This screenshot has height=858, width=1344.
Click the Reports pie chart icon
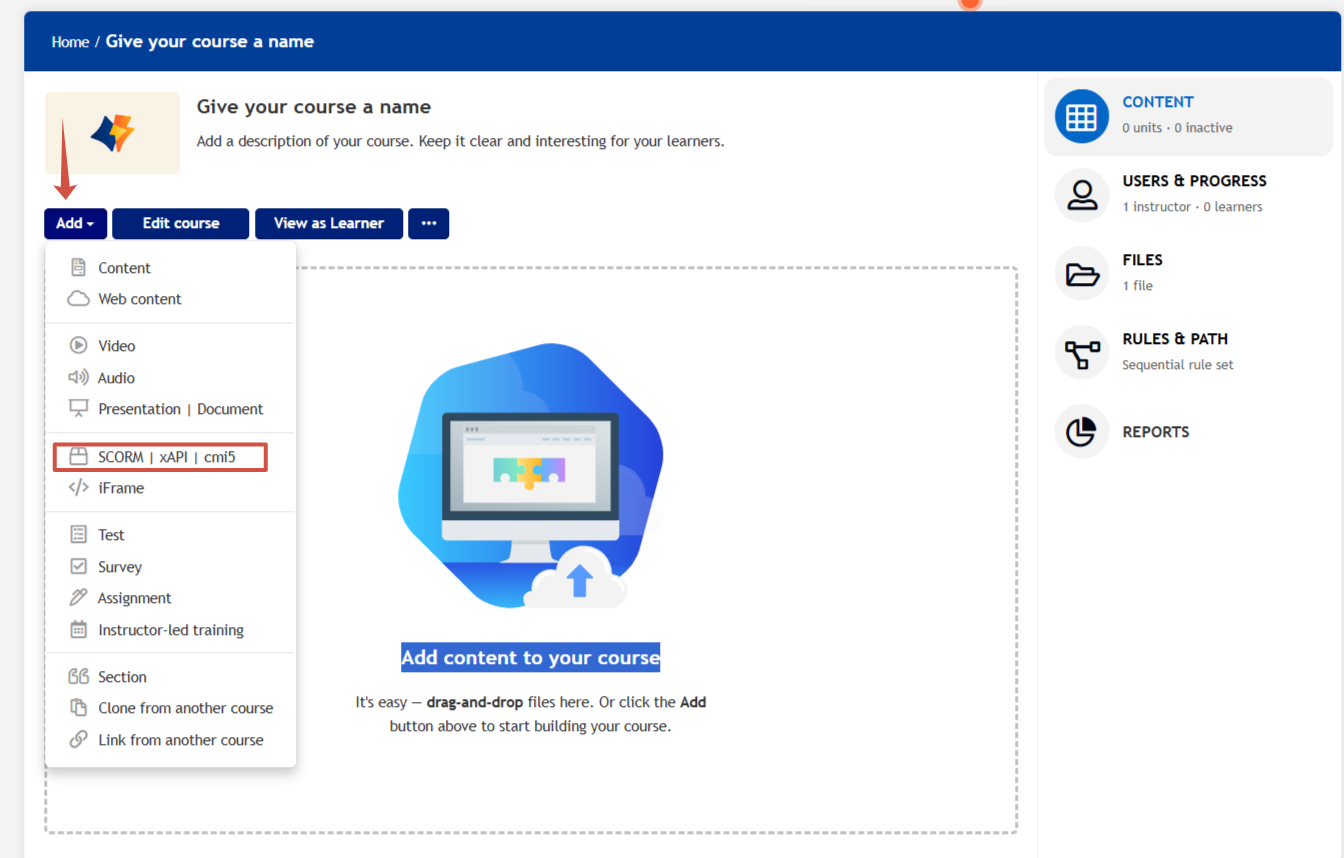[1081, 432]
